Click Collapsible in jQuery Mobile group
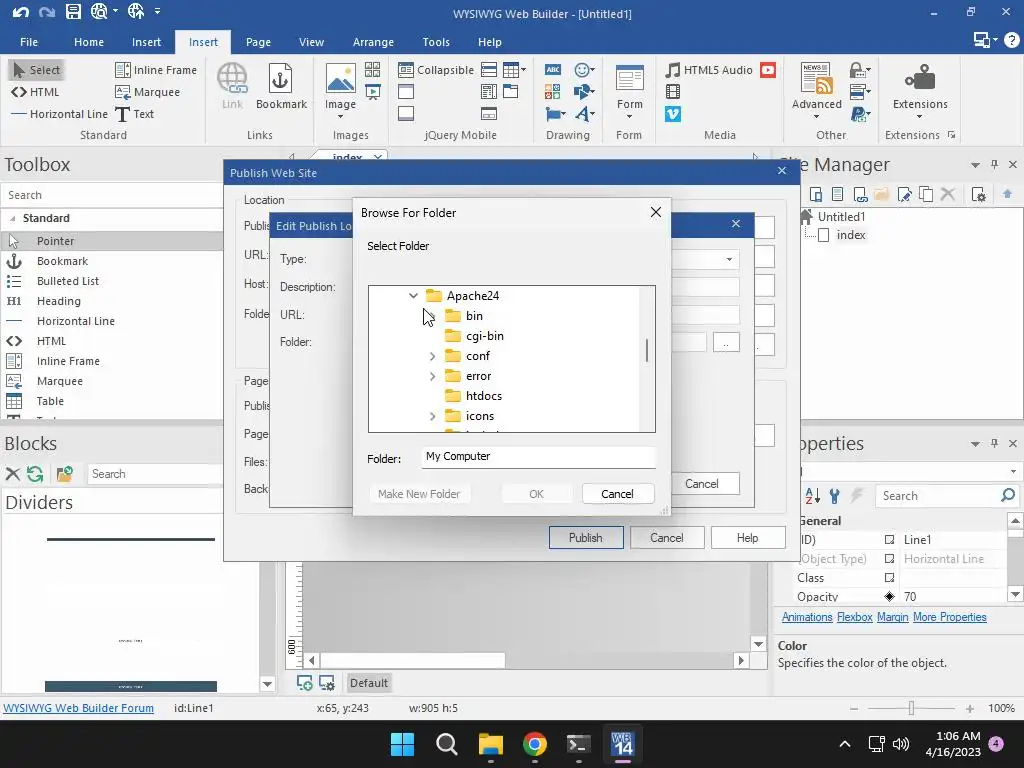 point(436,70)
